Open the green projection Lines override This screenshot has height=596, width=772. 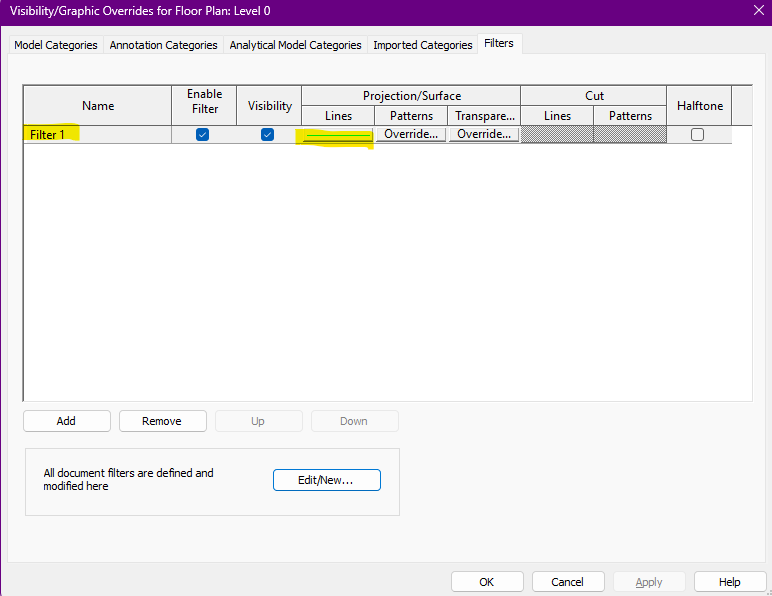pos(338,134)
